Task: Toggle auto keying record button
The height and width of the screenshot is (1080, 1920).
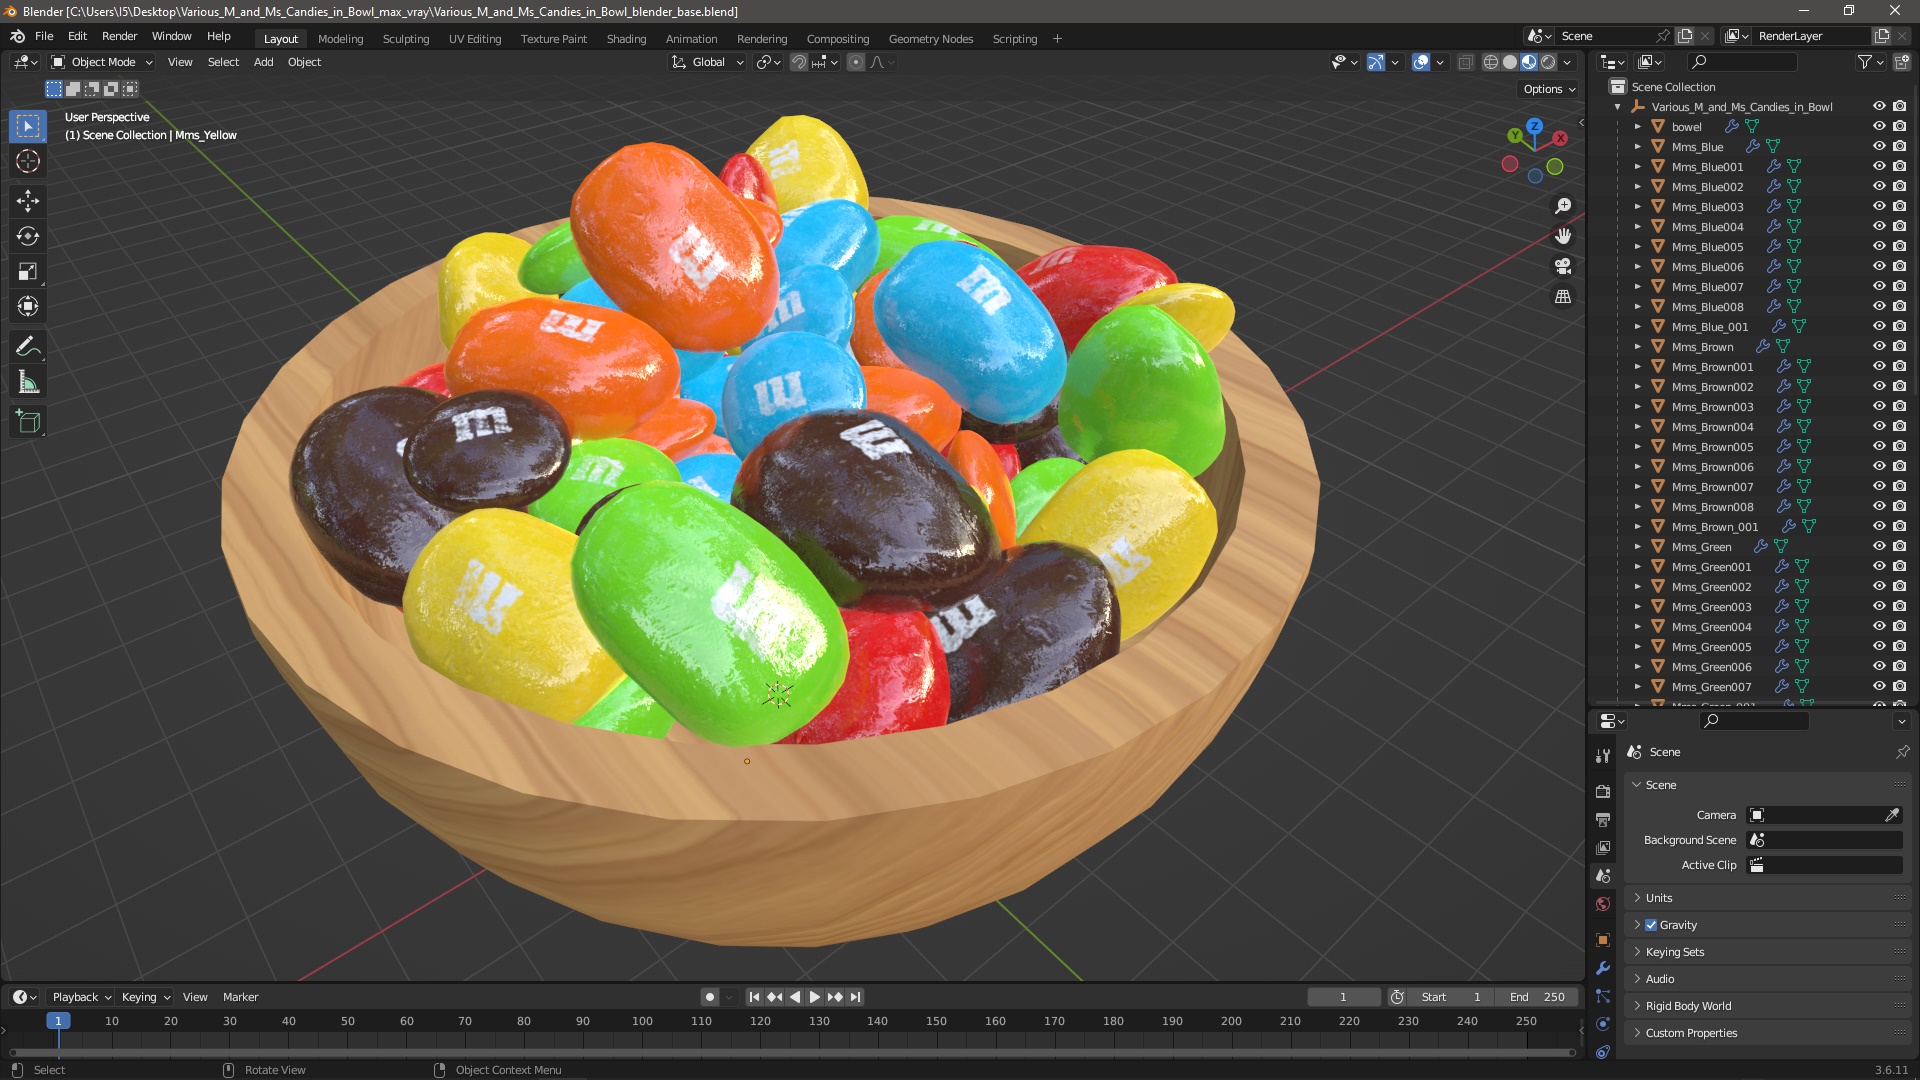Action: [x=710, y=997]
